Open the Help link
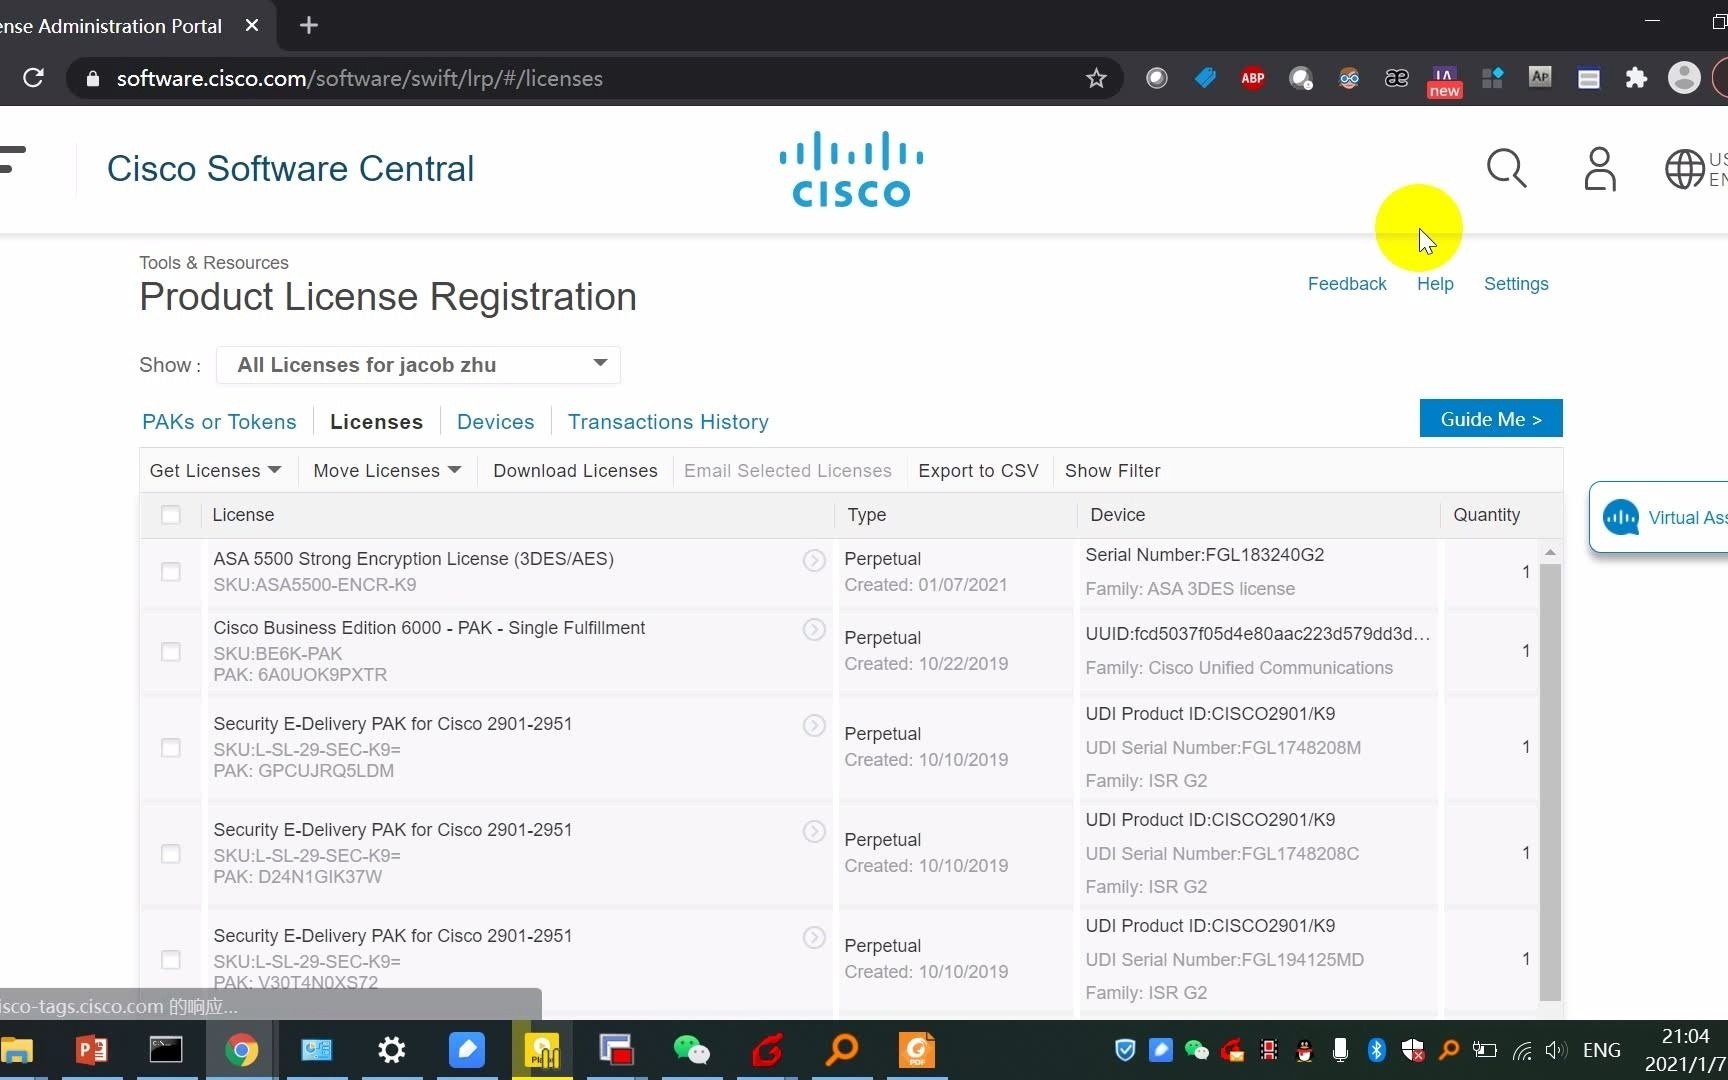Image resolution: width=1728 pixels, height=1080 pixels. click(x=1435, y=284)
